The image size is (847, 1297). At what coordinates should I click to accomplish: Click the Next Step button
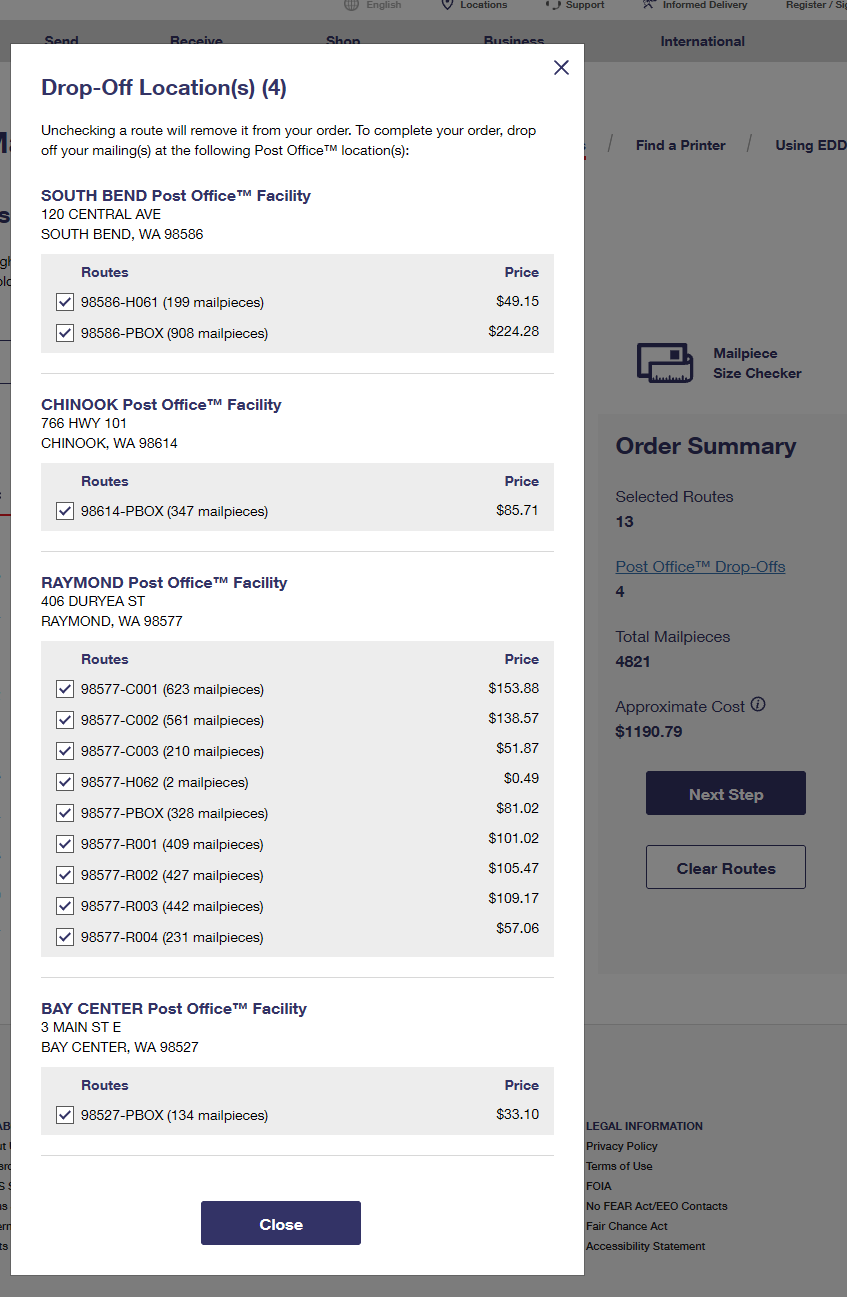point(726,794)
